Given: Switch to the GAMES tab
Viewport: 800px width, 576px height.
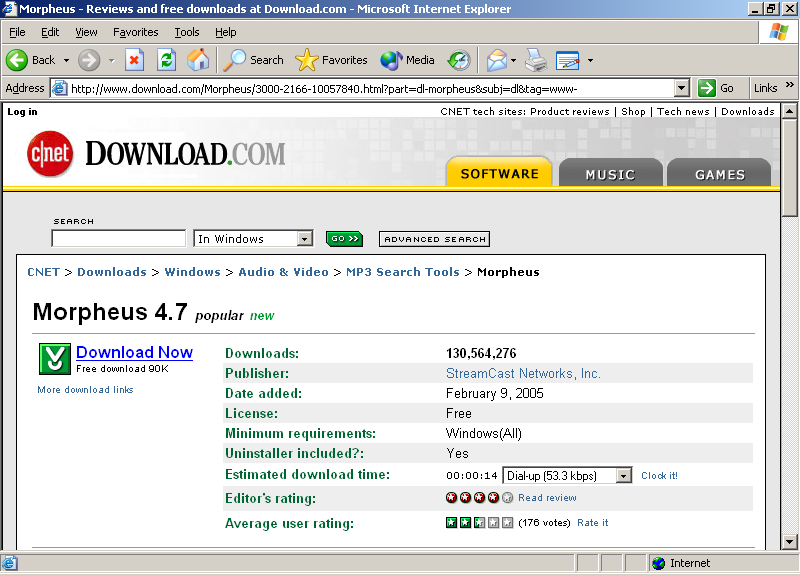Looking at the screenshot, I should (719, 173).
